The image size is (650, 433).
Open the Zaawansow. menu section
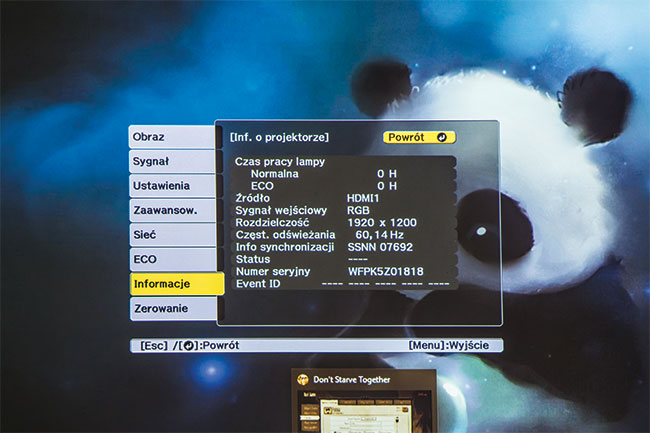[170, 211]
